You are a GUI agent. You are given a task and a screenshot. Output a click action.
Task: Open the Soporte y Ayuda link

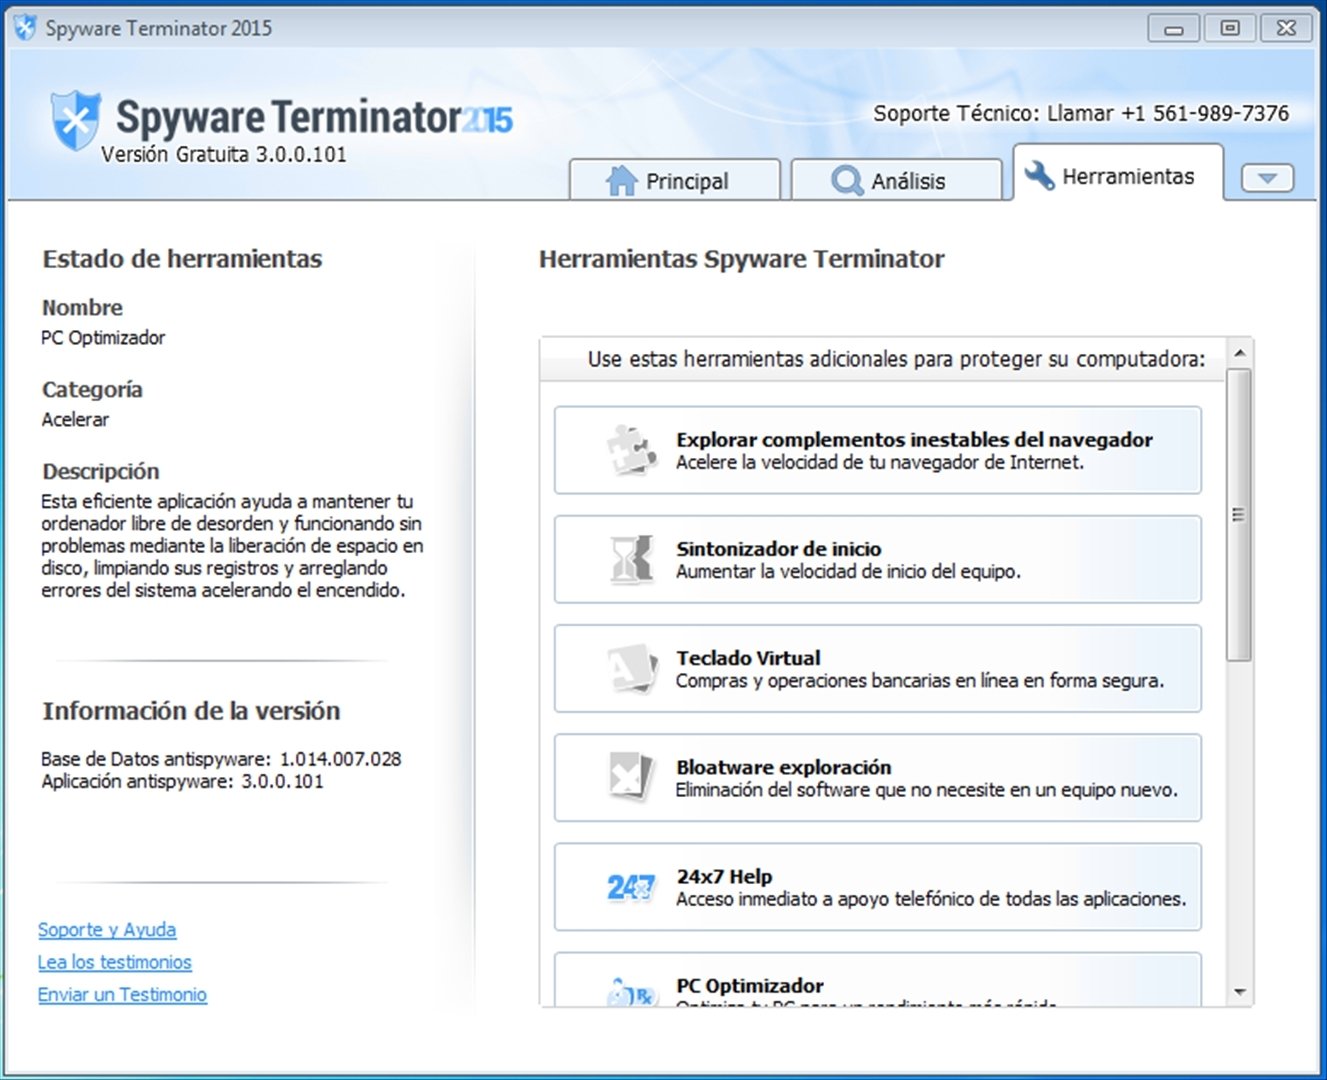point(107,930)
